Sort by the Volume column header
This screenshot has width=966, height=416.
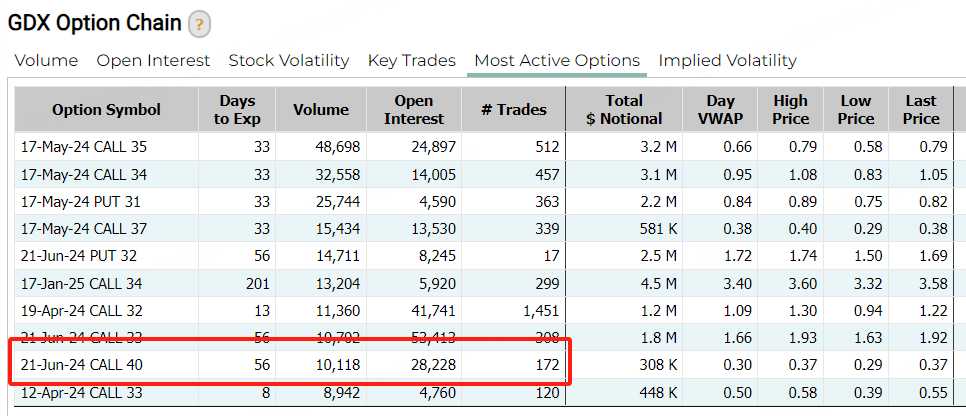(321, 110)
